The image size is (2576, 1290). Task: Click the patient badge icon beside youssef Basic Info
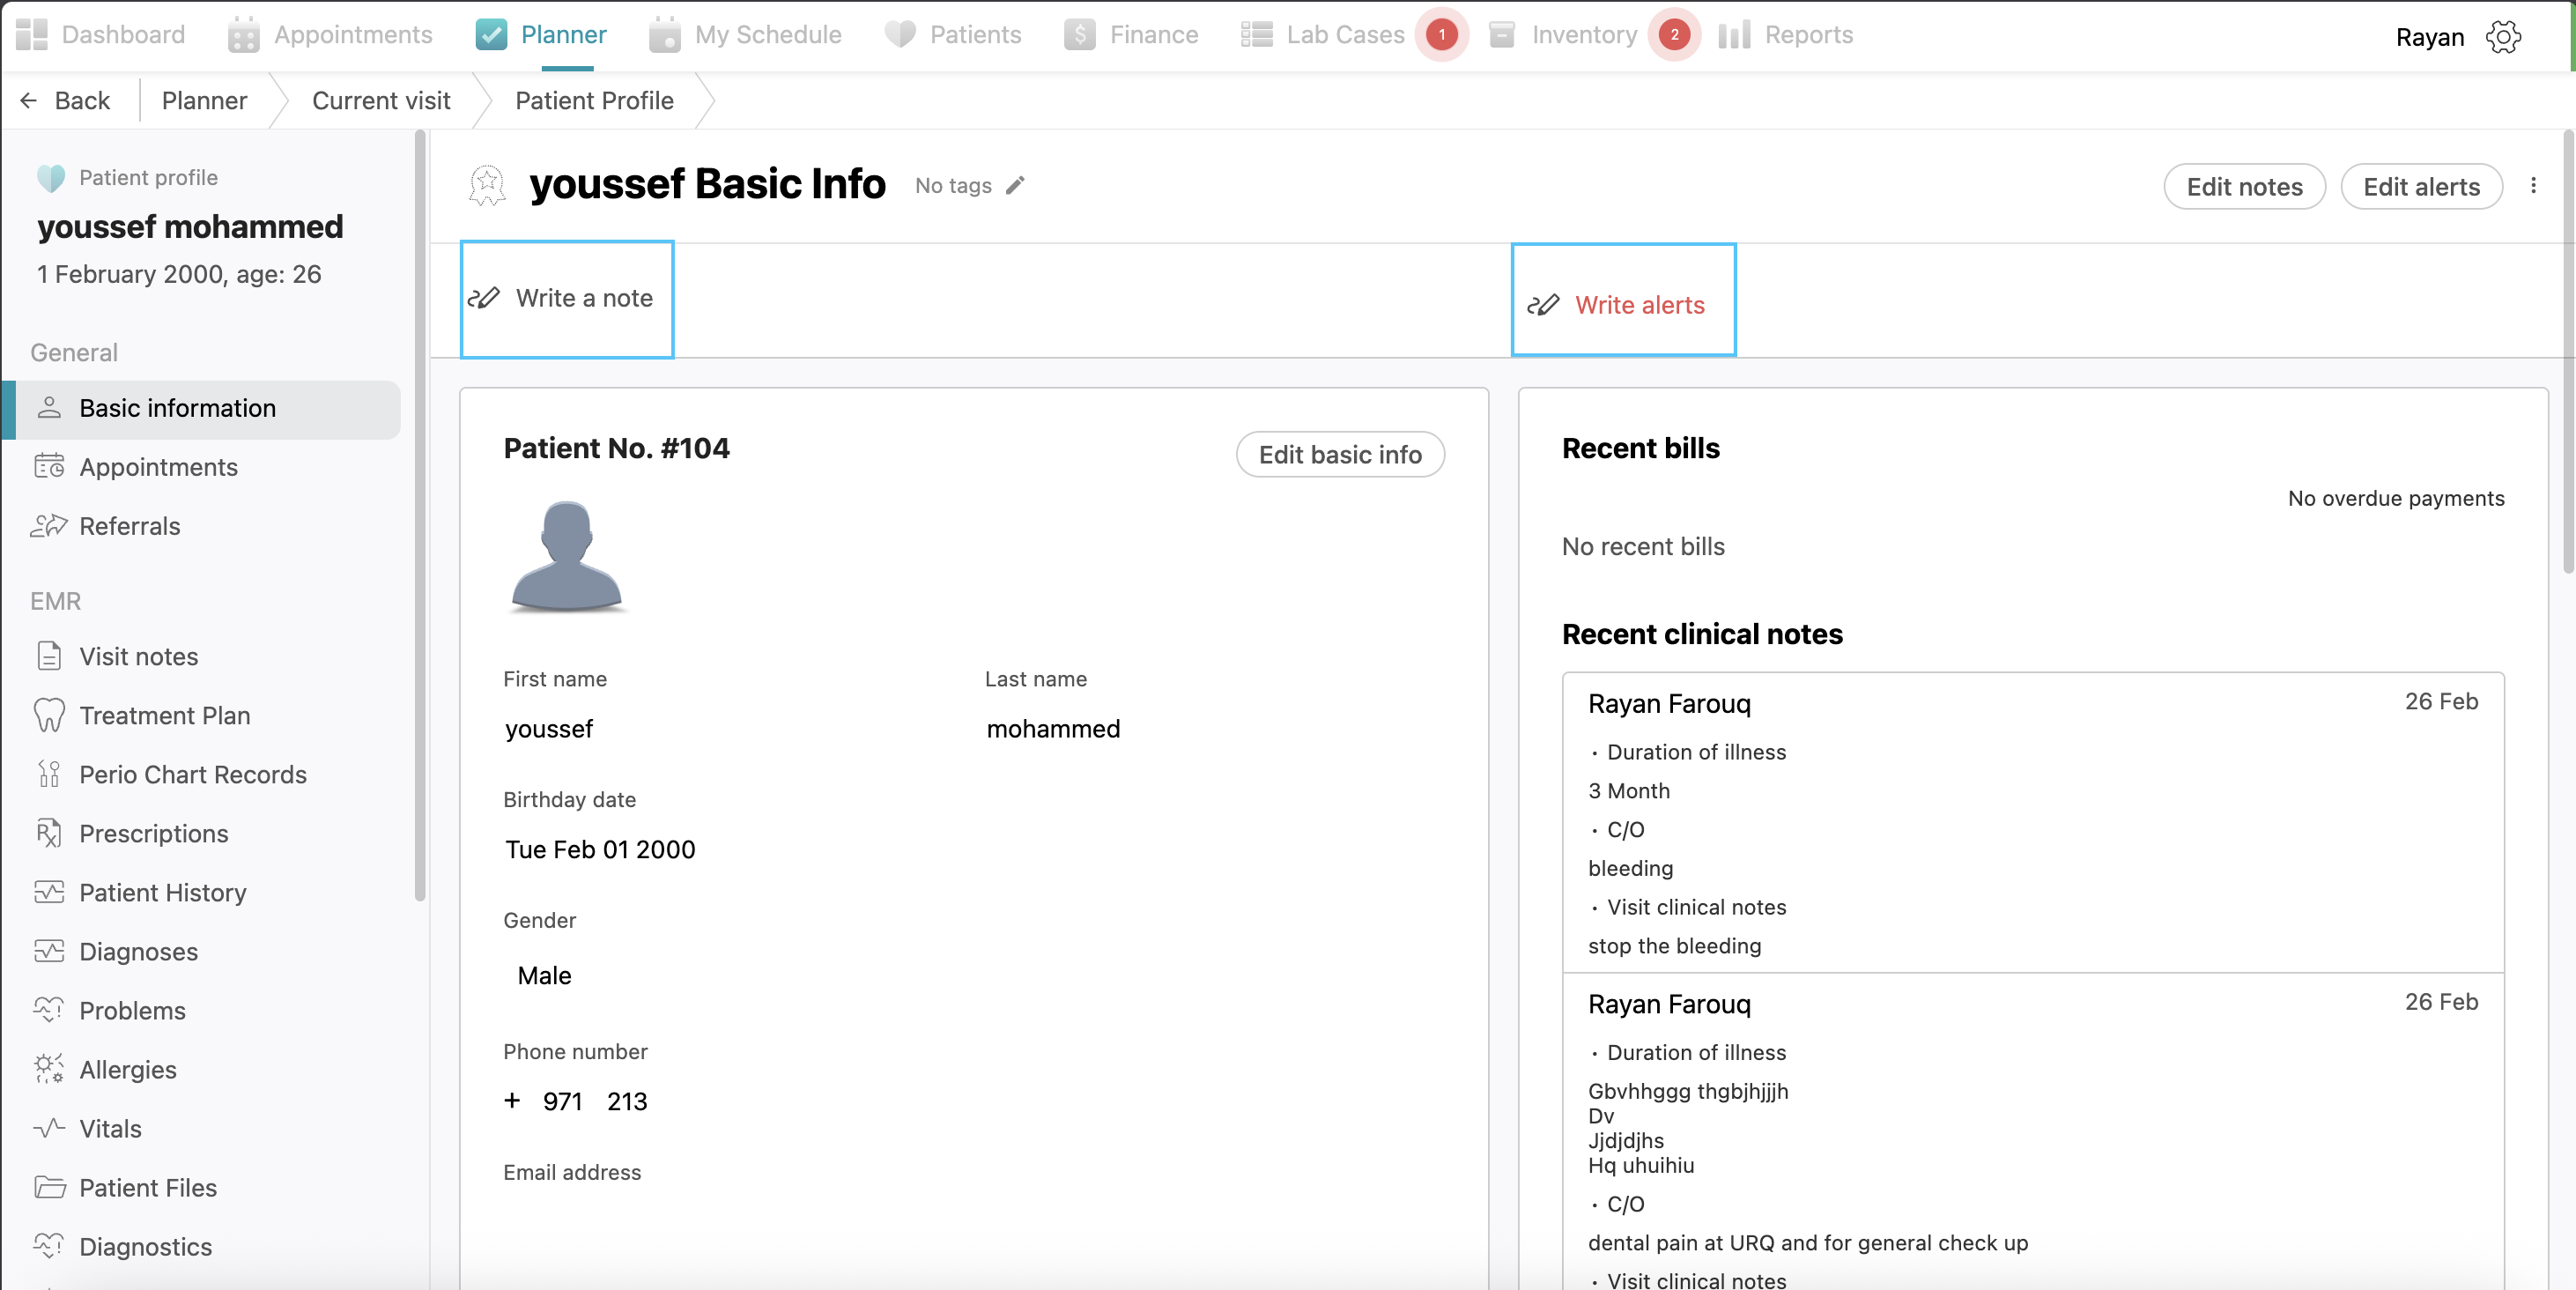click(x=487, y=185)
